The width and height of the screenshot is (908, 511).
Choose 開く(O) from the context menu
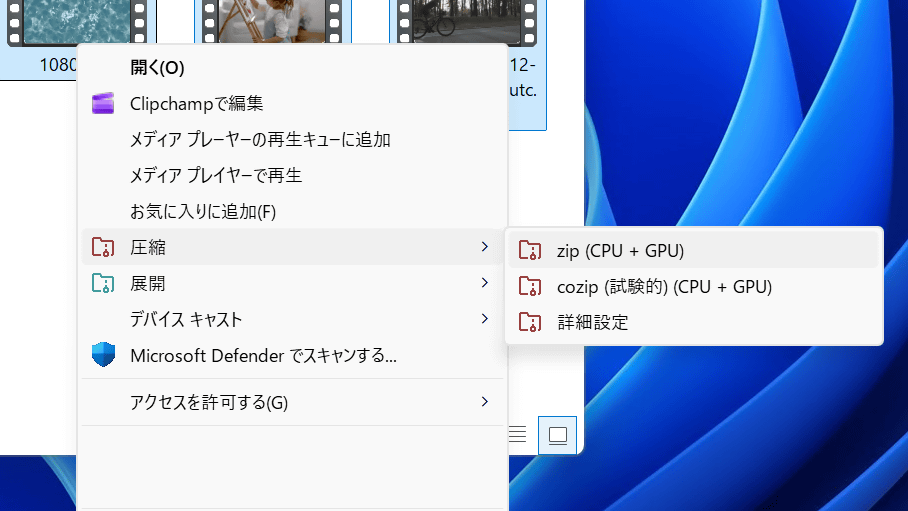click(157, 67)
